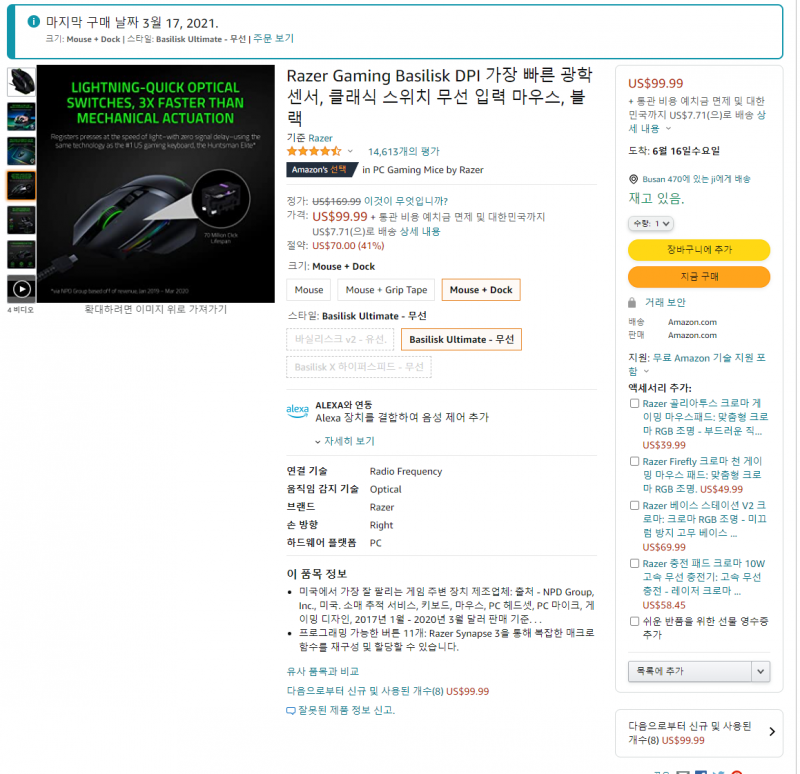Viewport: 800px width, 774px height.
Task: Open Razer 골리아투스 크로마 accessory link
Action: pyautogui.click(x=705, y=417)
